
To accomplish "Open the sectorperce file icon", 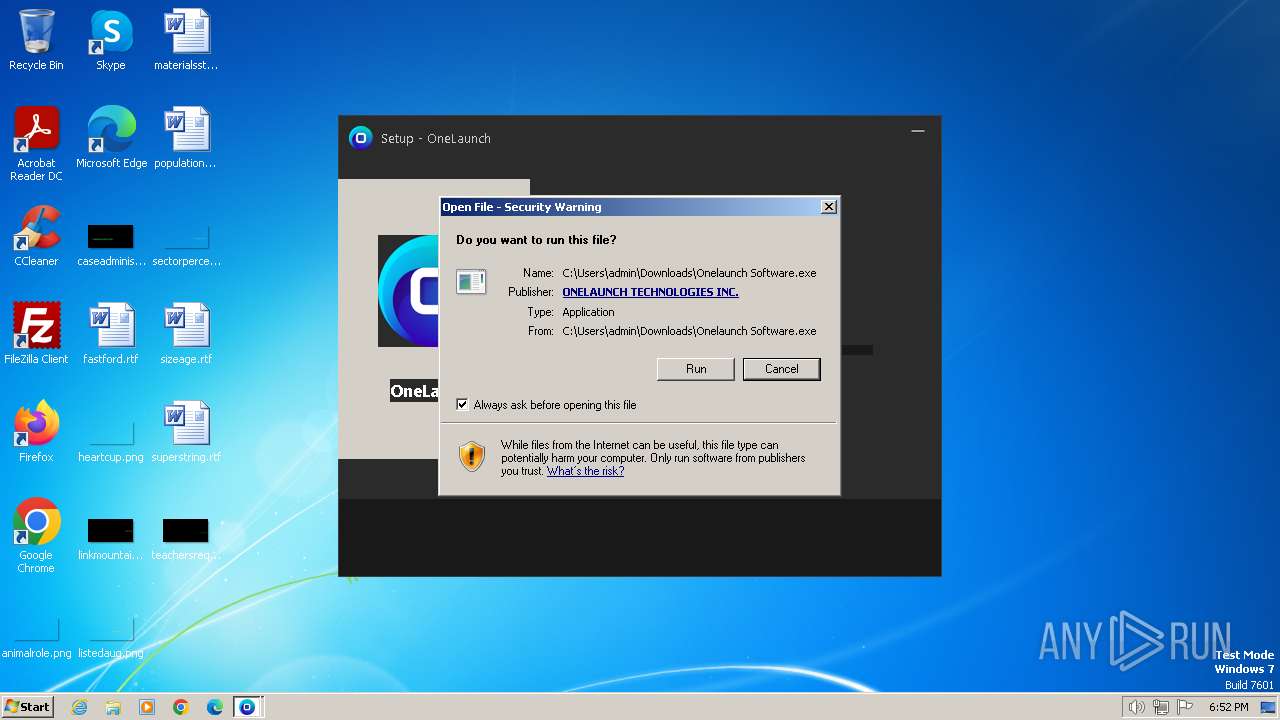I will (x=186, y=245).
